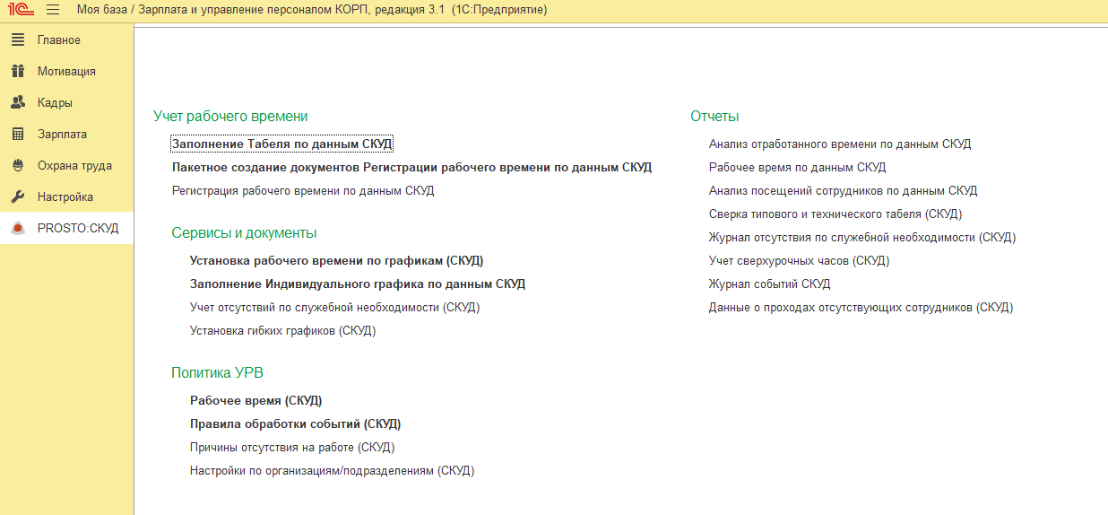1108x515 pixels.
Task: Open Пакетное создание документов Регистрации
Action: 411,167
